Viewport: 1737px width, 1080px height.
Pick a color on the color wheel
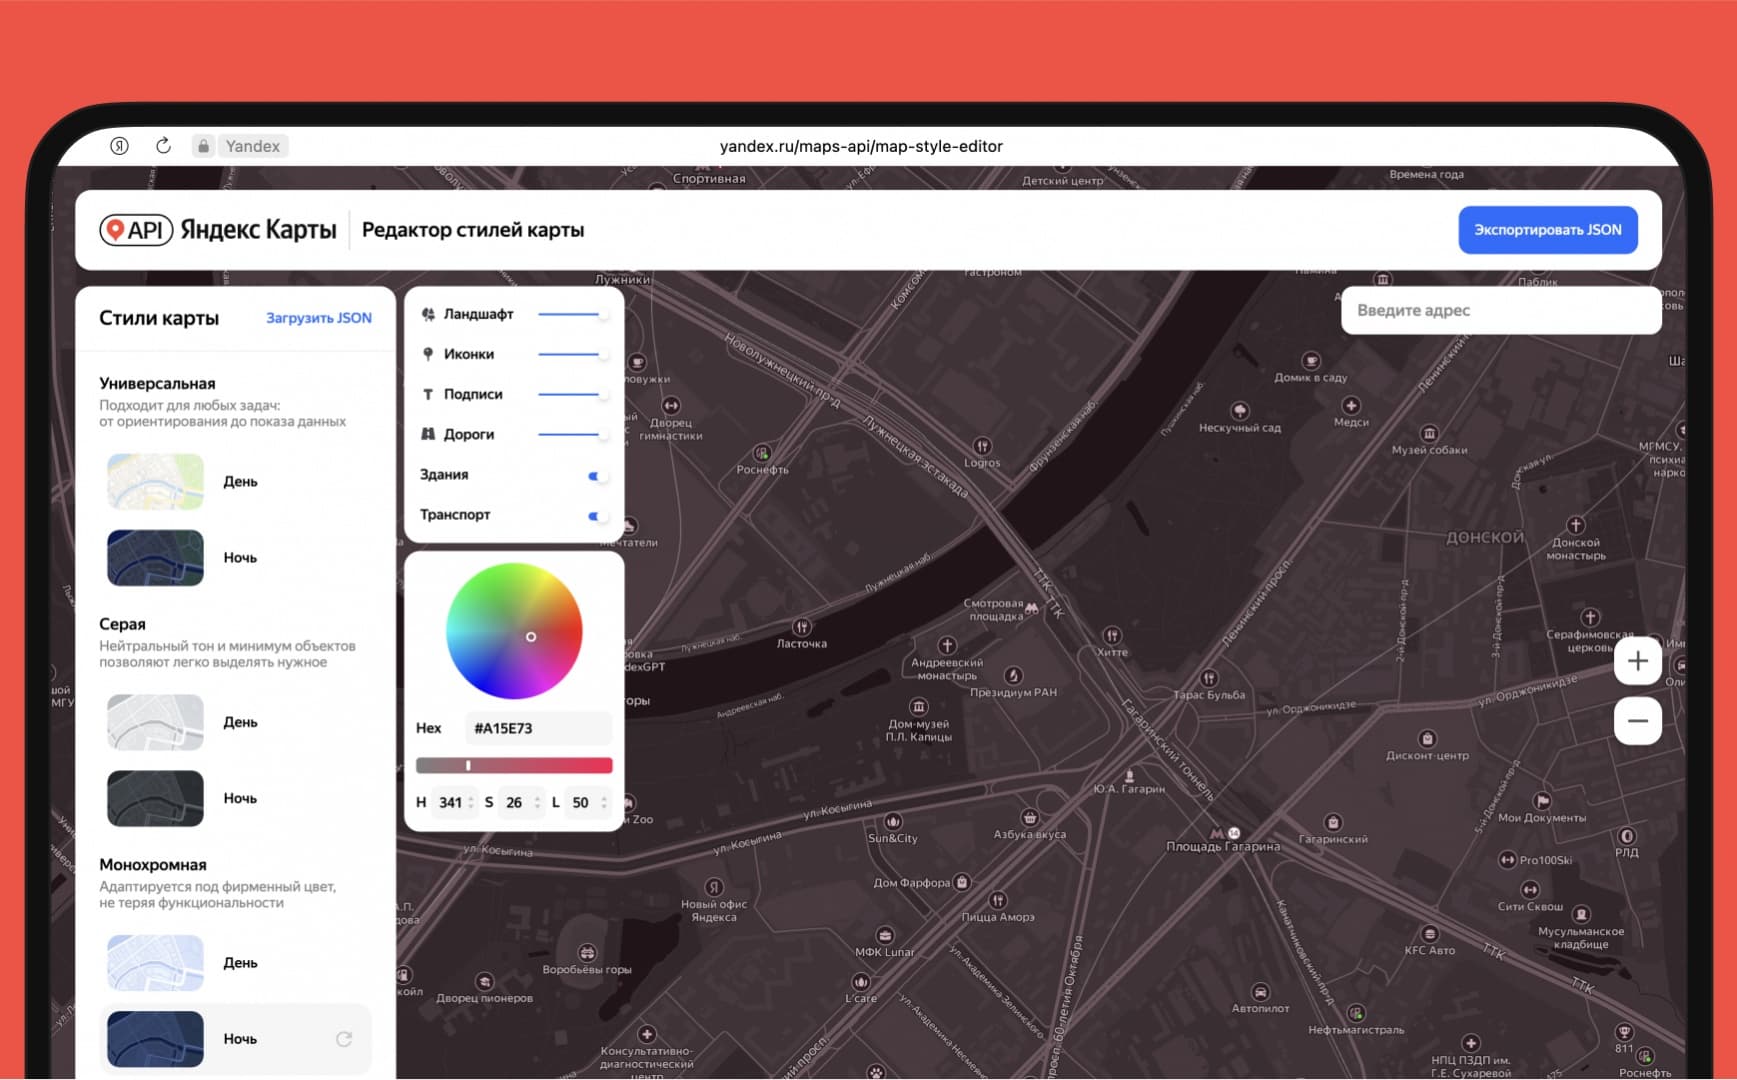pyautogui.click(x=514, y=631)
